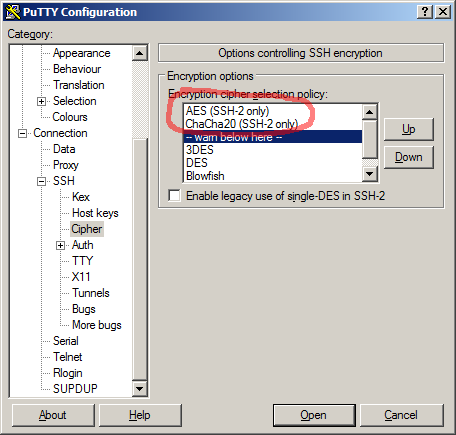The height and width of the screenshot is (435, 456).
Task: Expand the Auth tree node
Action: [x=60, y=245]
